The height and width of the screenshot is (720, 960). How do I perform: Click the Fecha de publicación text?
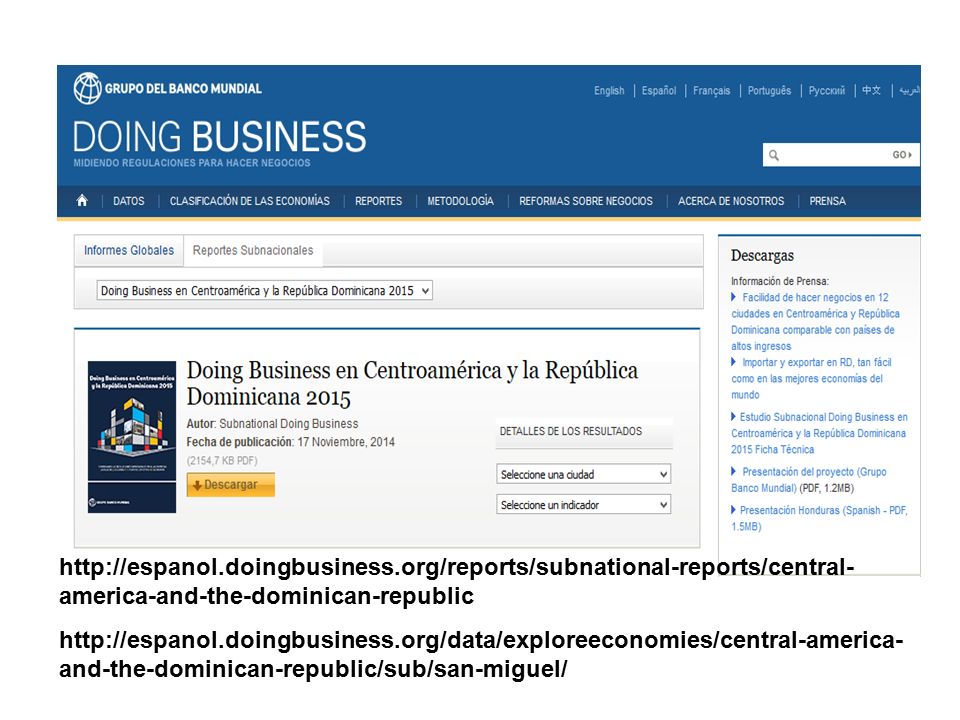291,442
